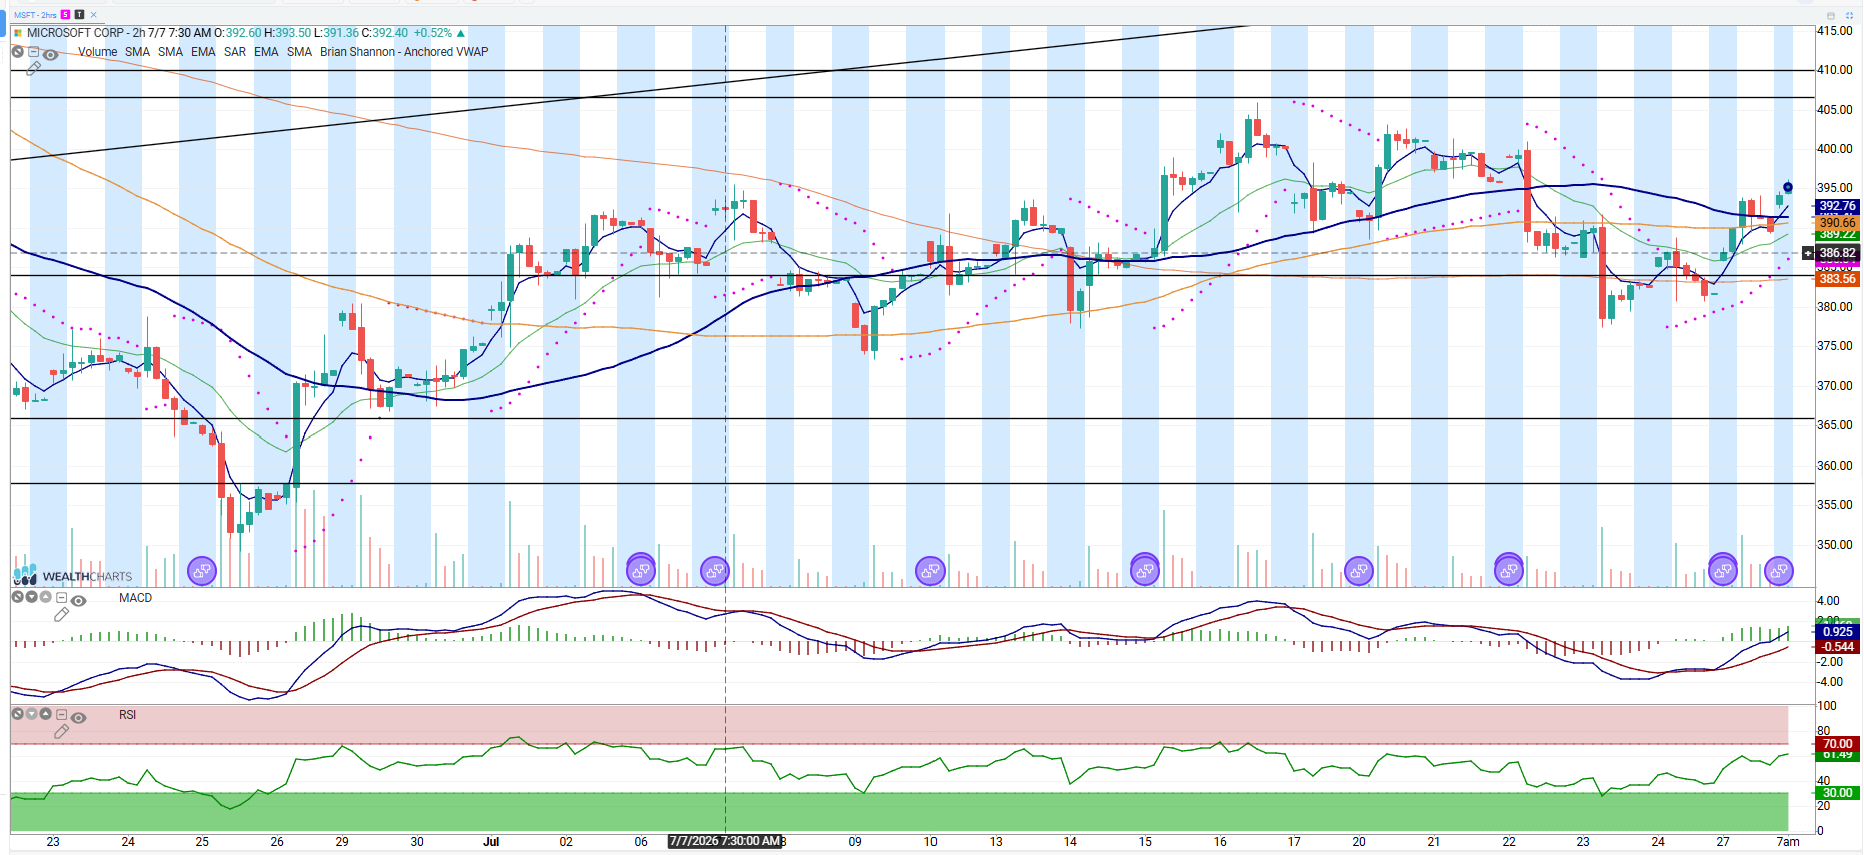The image size is (1864, 855).
Task: Click the orange-red 383.56 price label
Action: 1837,279
